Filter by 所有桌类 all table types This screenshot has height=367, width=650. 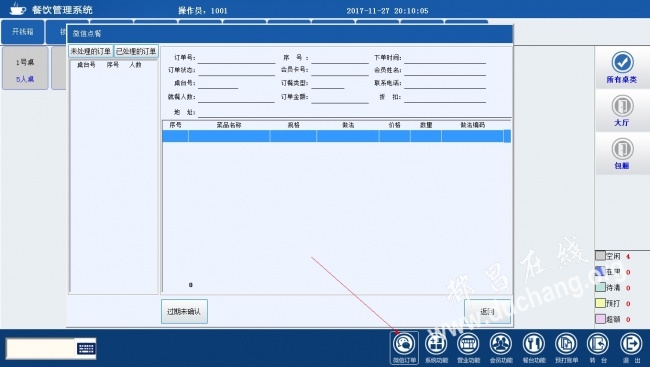tap(622, 67)
